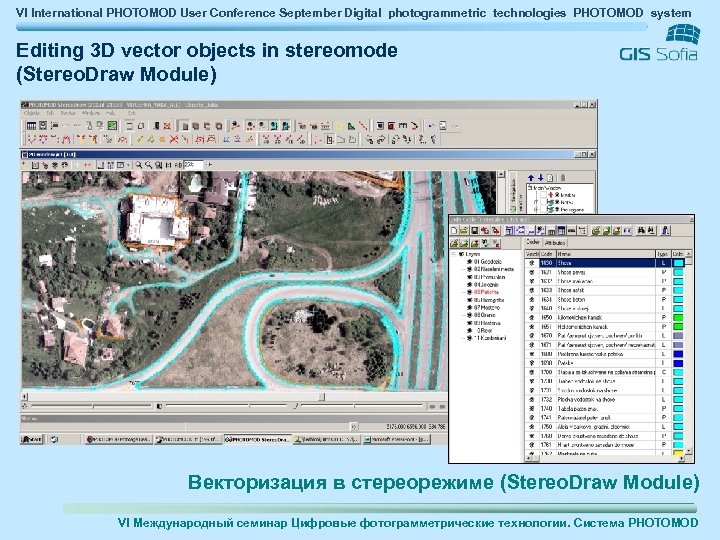Click the zoom value input field in the stereo toolbar
This screenshot has width=720, height=540.
click(x=193, y=164)
